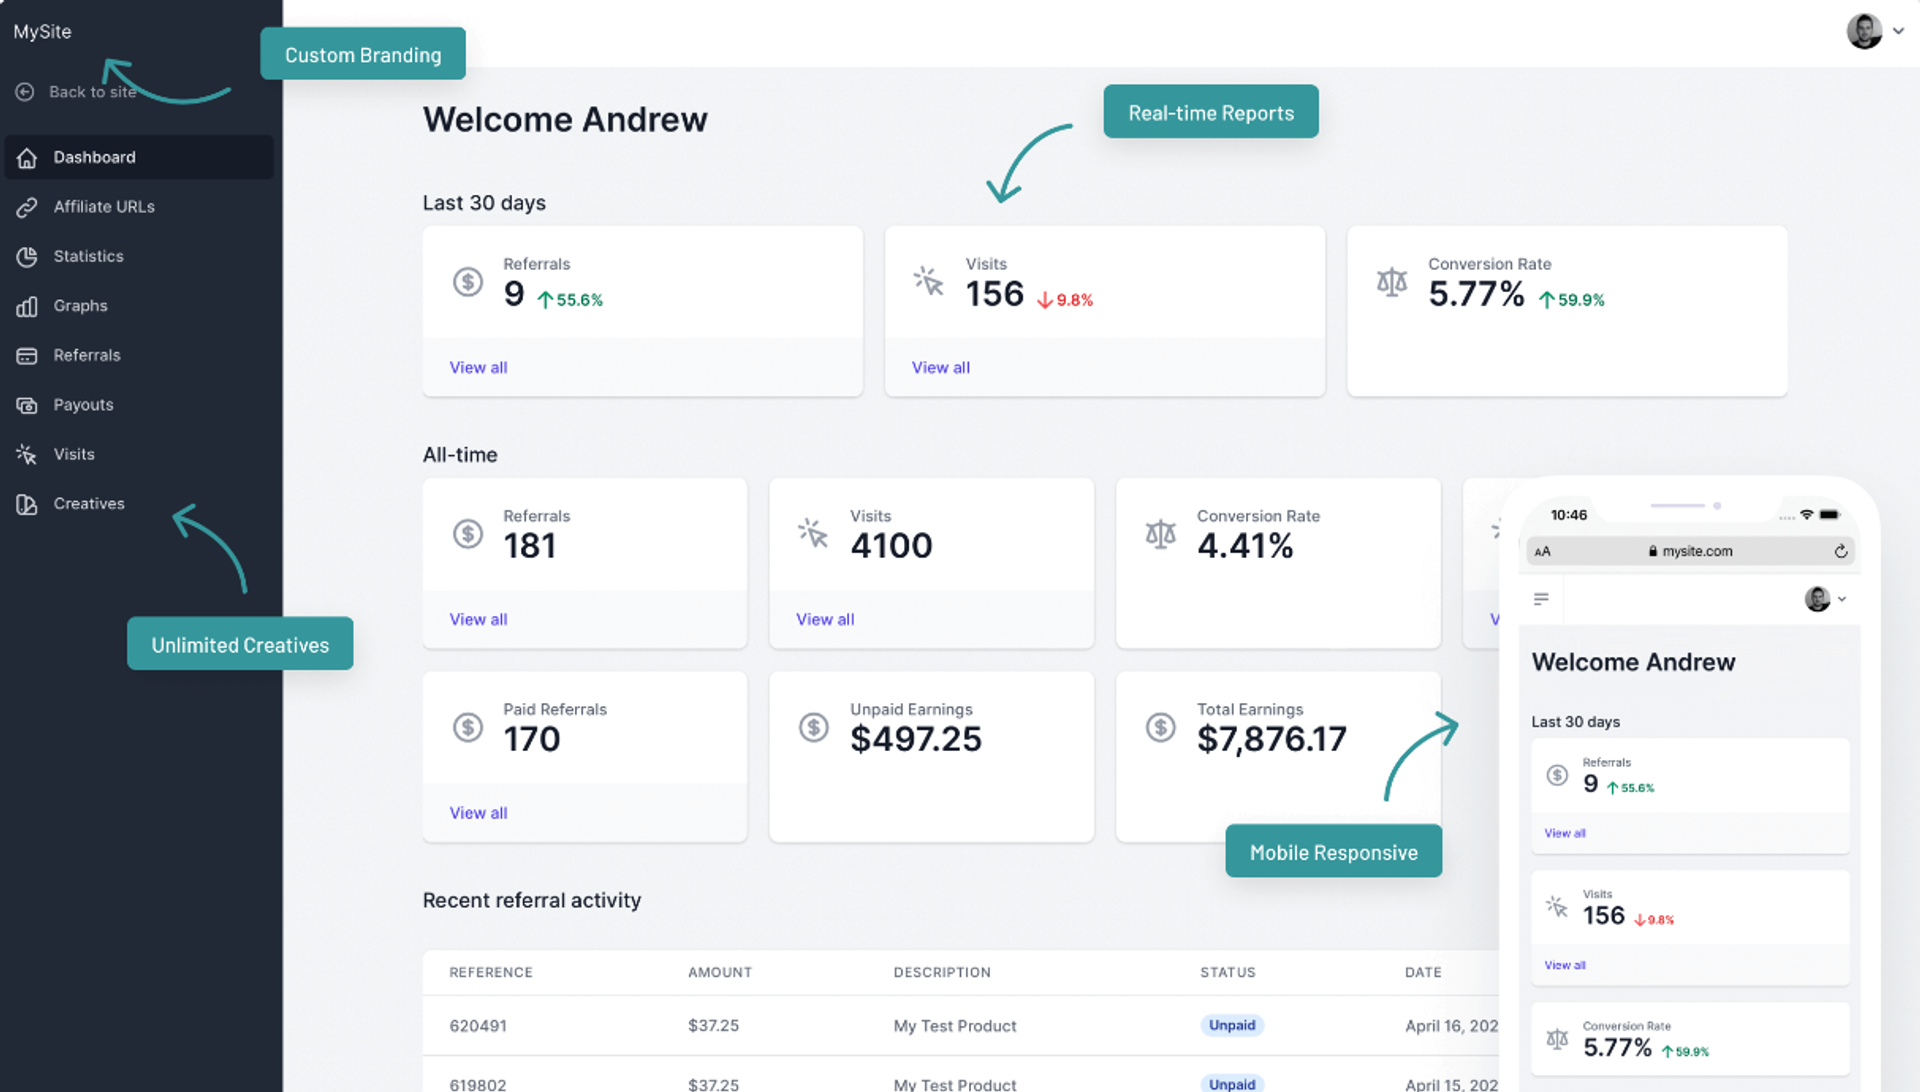Viewport: 1920px width, 1092px height.
Task: Click the reload icon in the mobile address bar
Action: tap(1841, 551)
